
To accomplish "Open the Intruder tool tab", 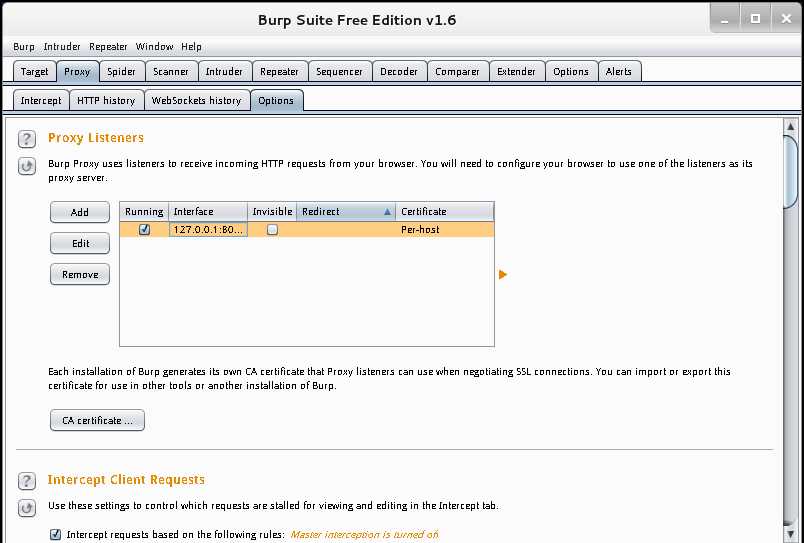I will tap(224, 72).
